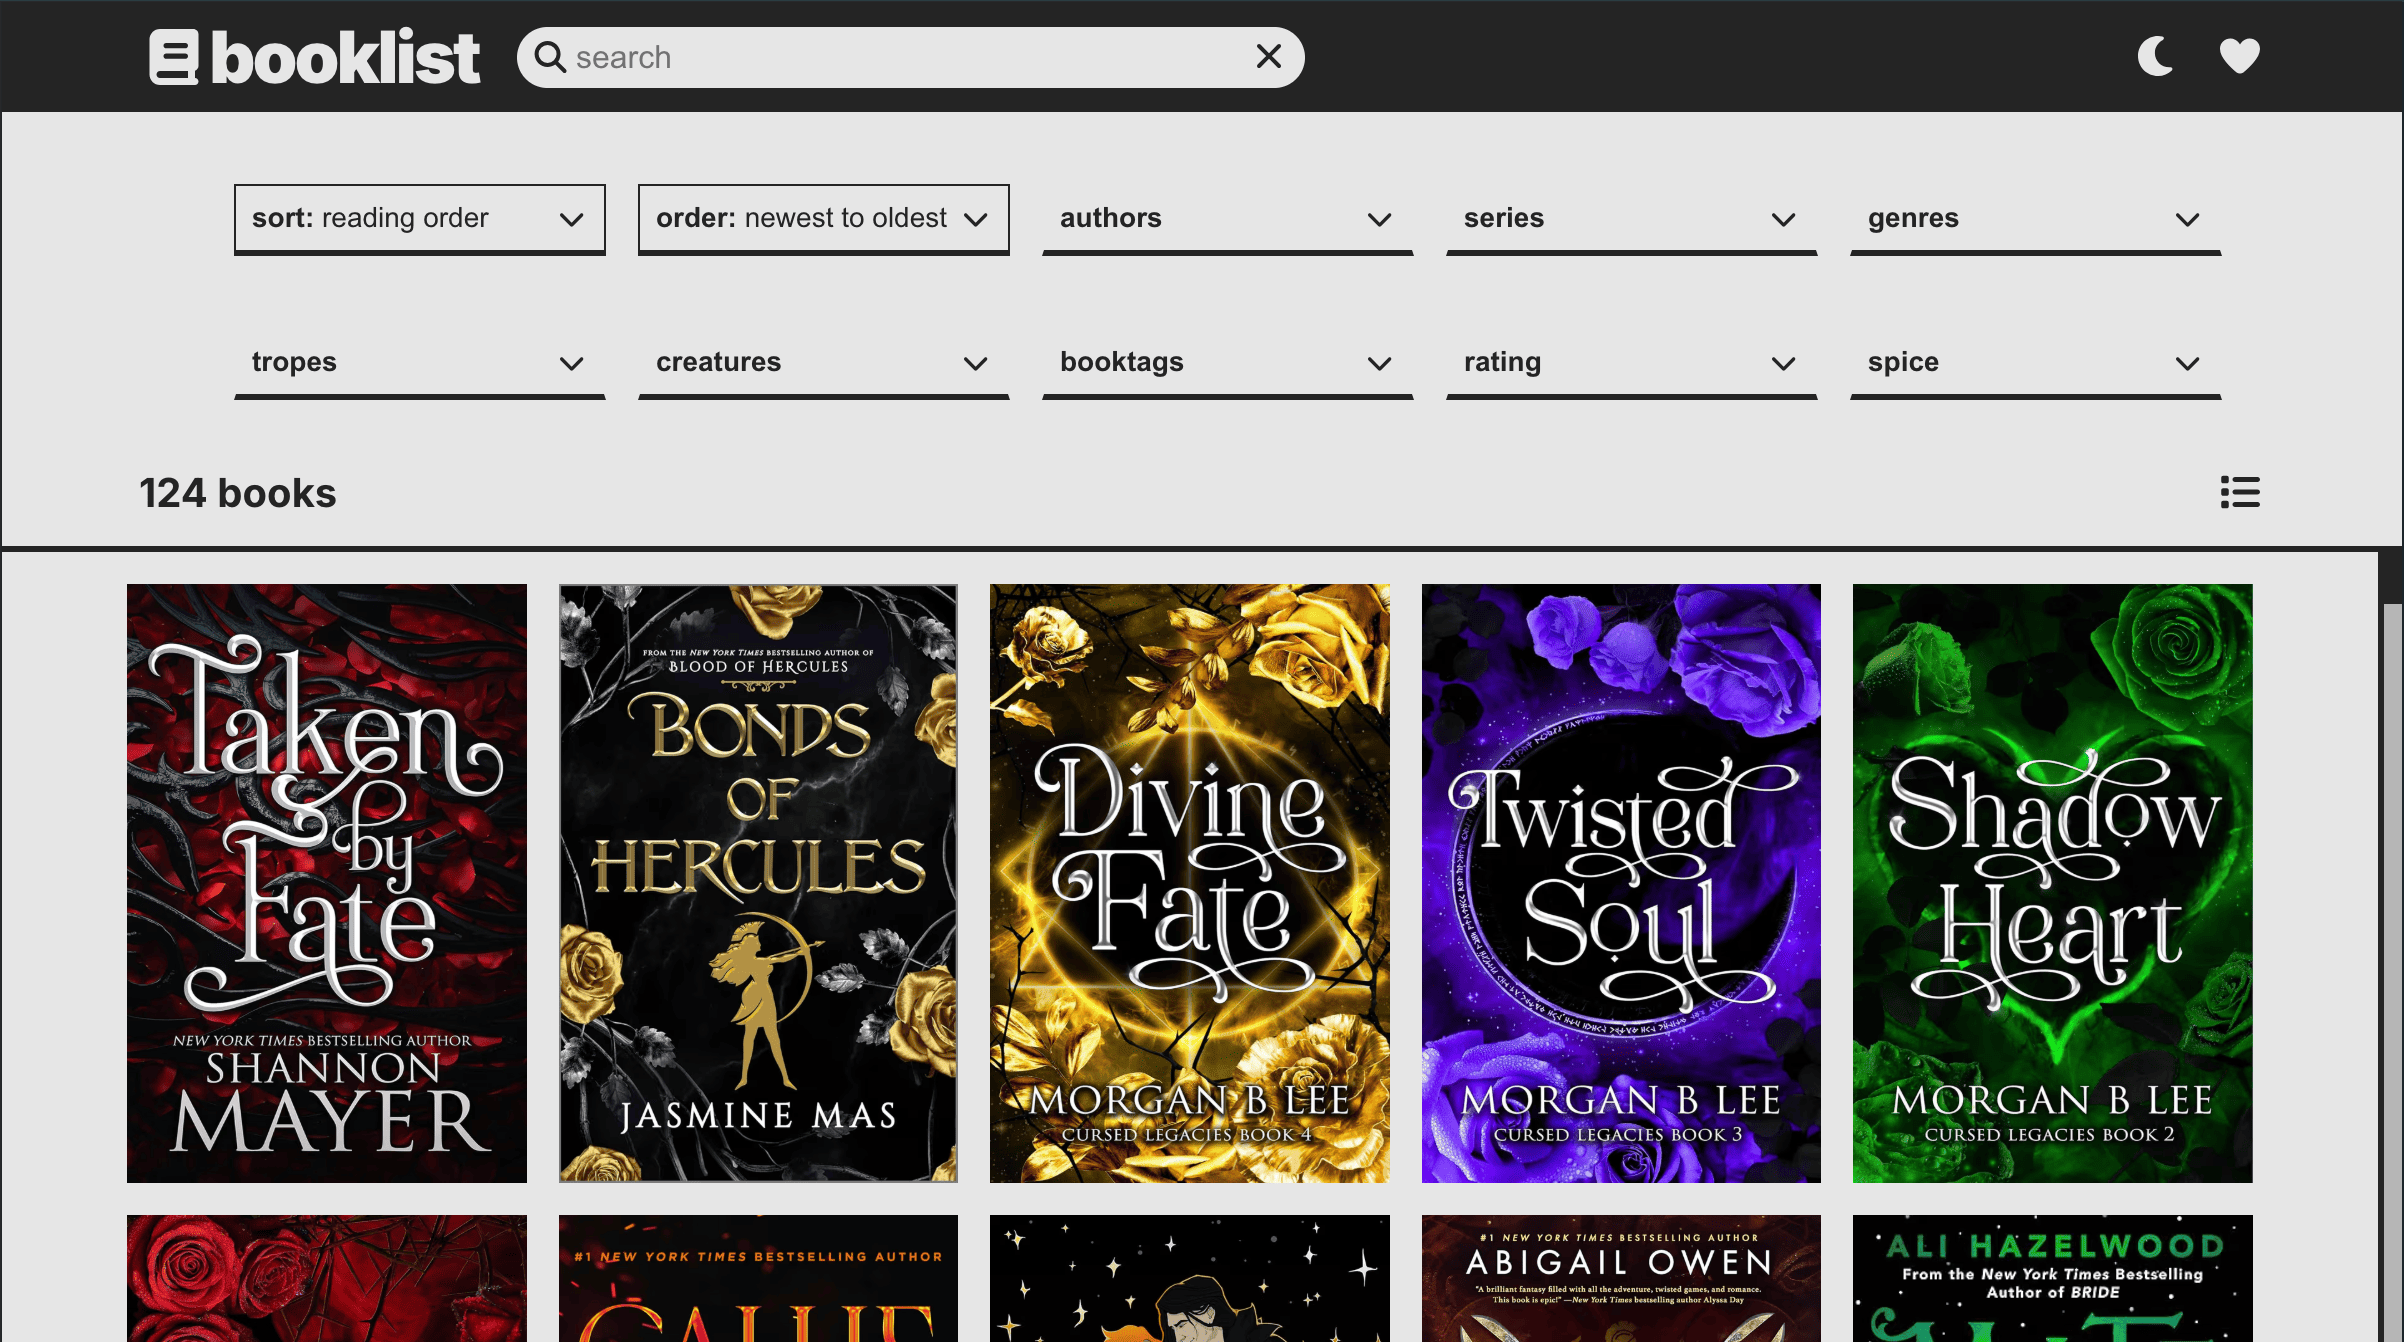Toggle dark mode with the moon icon
The image size is (2404, 1342).
coord(2155,57)
